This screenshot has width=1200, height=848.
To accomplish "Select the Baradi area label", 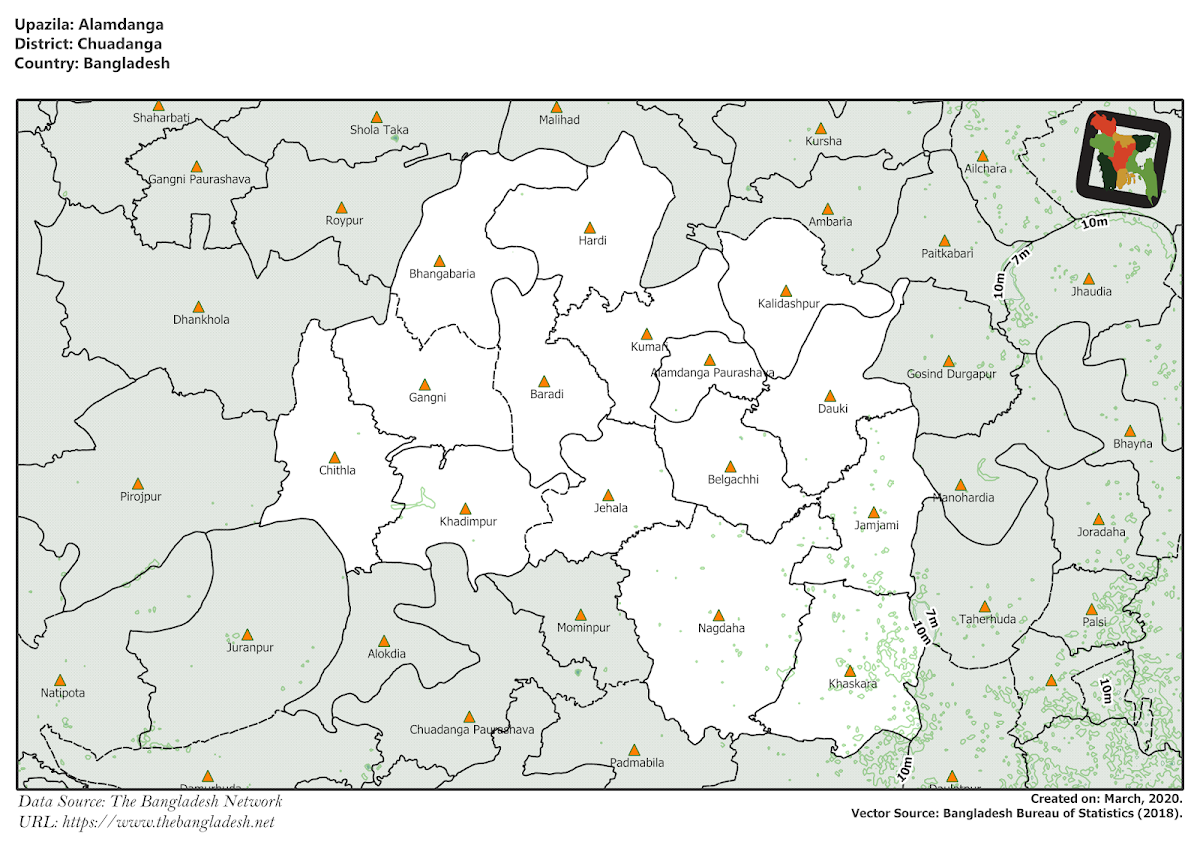I will point(546,394).
